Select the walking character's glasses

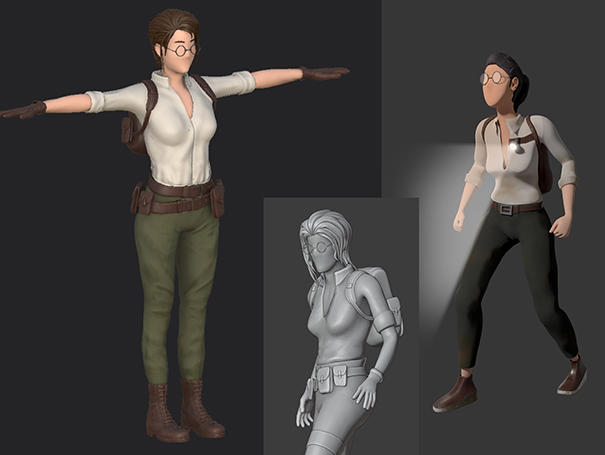(x=493, y=78)
